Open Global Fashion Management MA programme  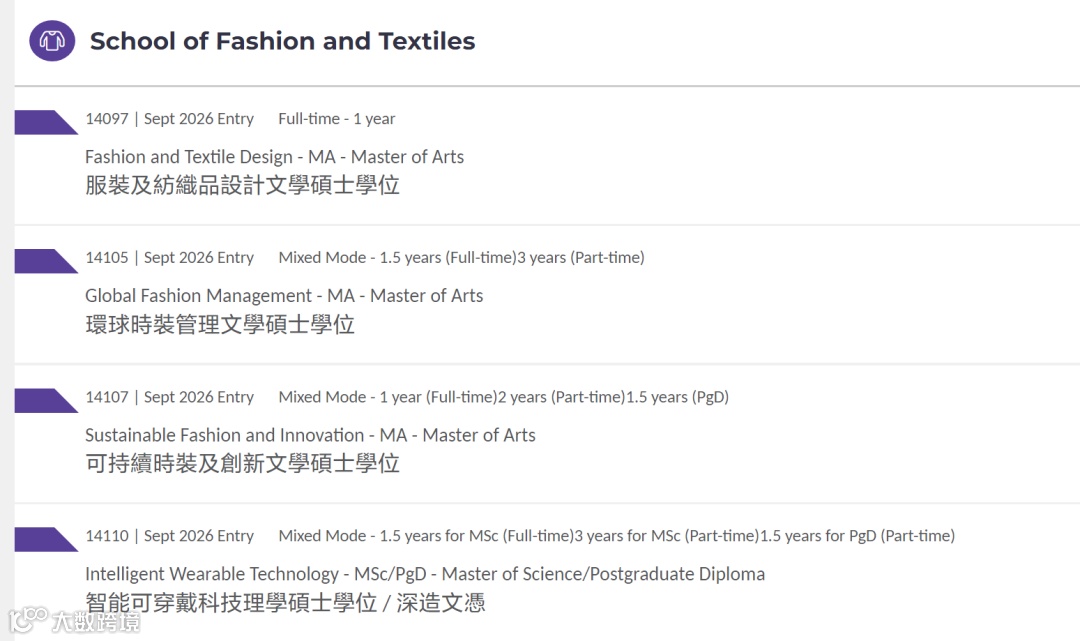pyautogui.click(x=283, y=296)
